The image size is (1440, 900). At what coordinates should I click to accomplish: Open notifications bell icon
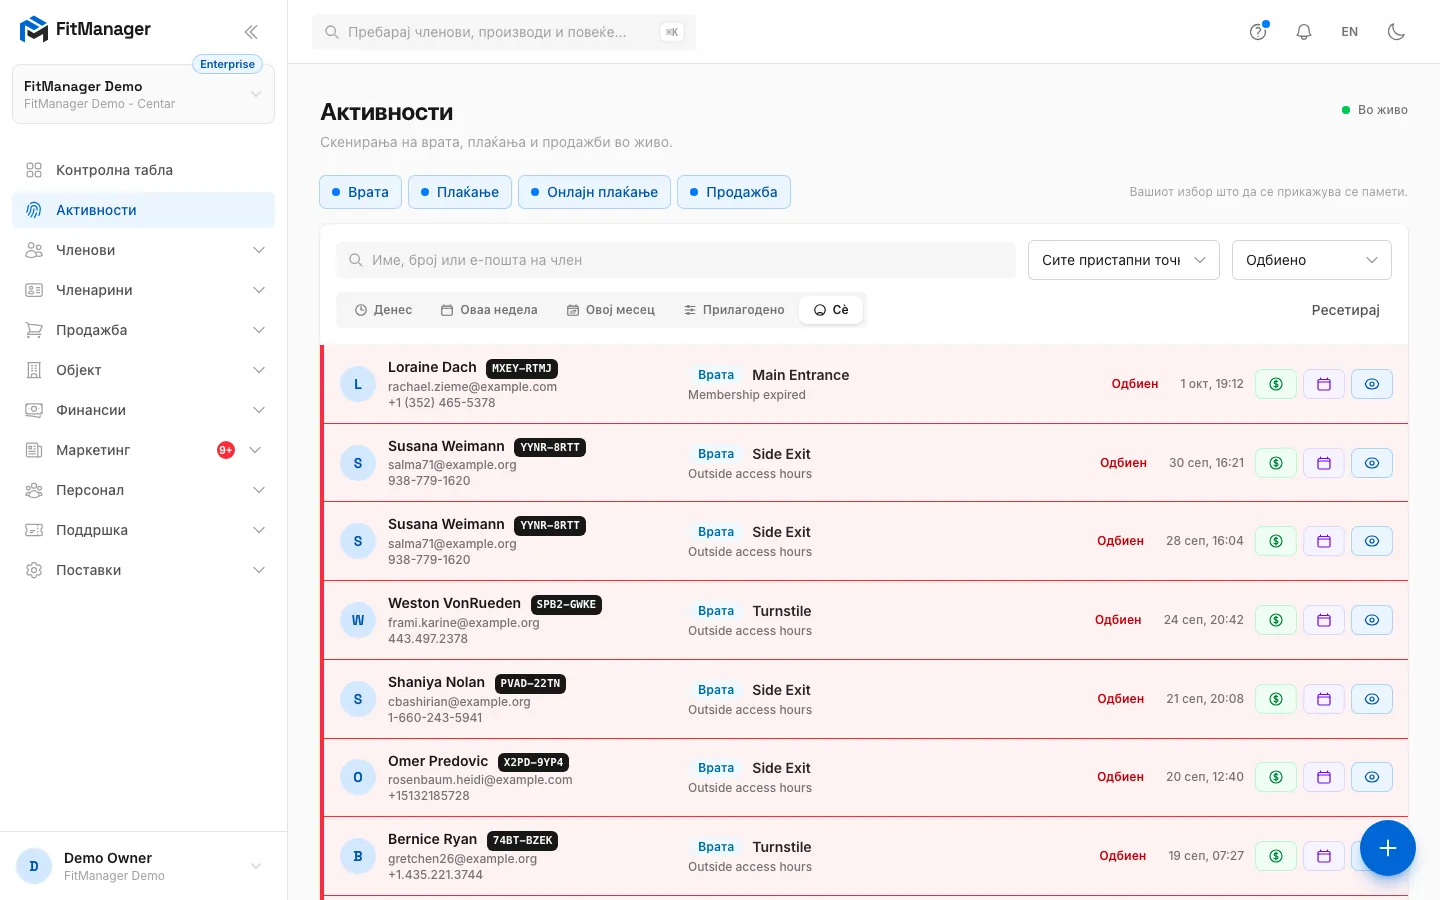pos(1304,32)
